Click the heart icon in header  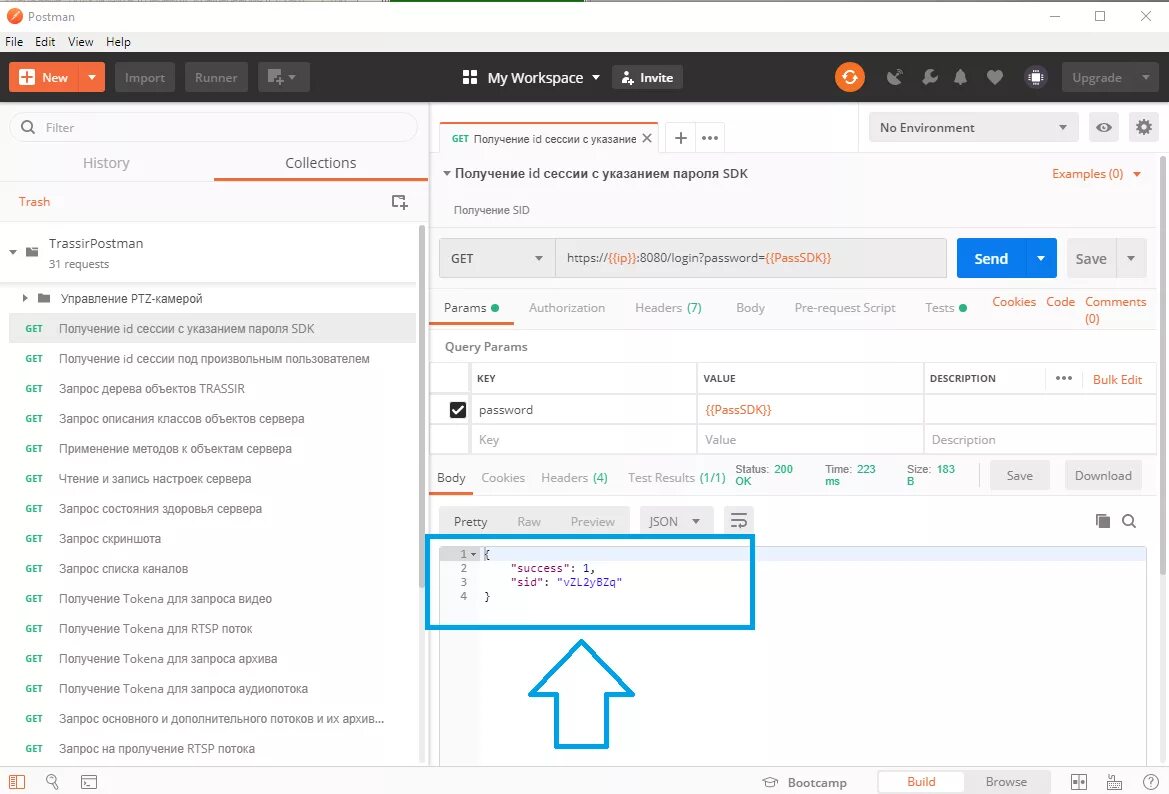(x=995, y=77)
